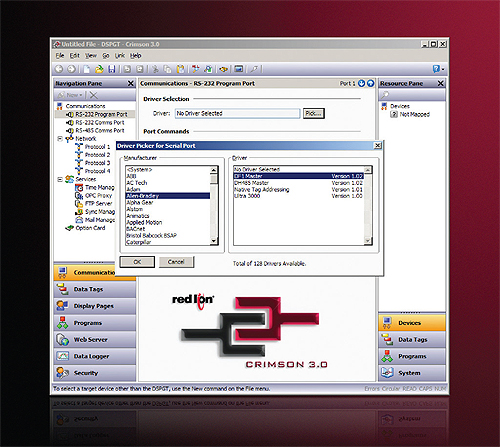Image resolution: width=500 pixels, height=447 pixels.
Task: Open the Link menu
Action: coord(120,56)
